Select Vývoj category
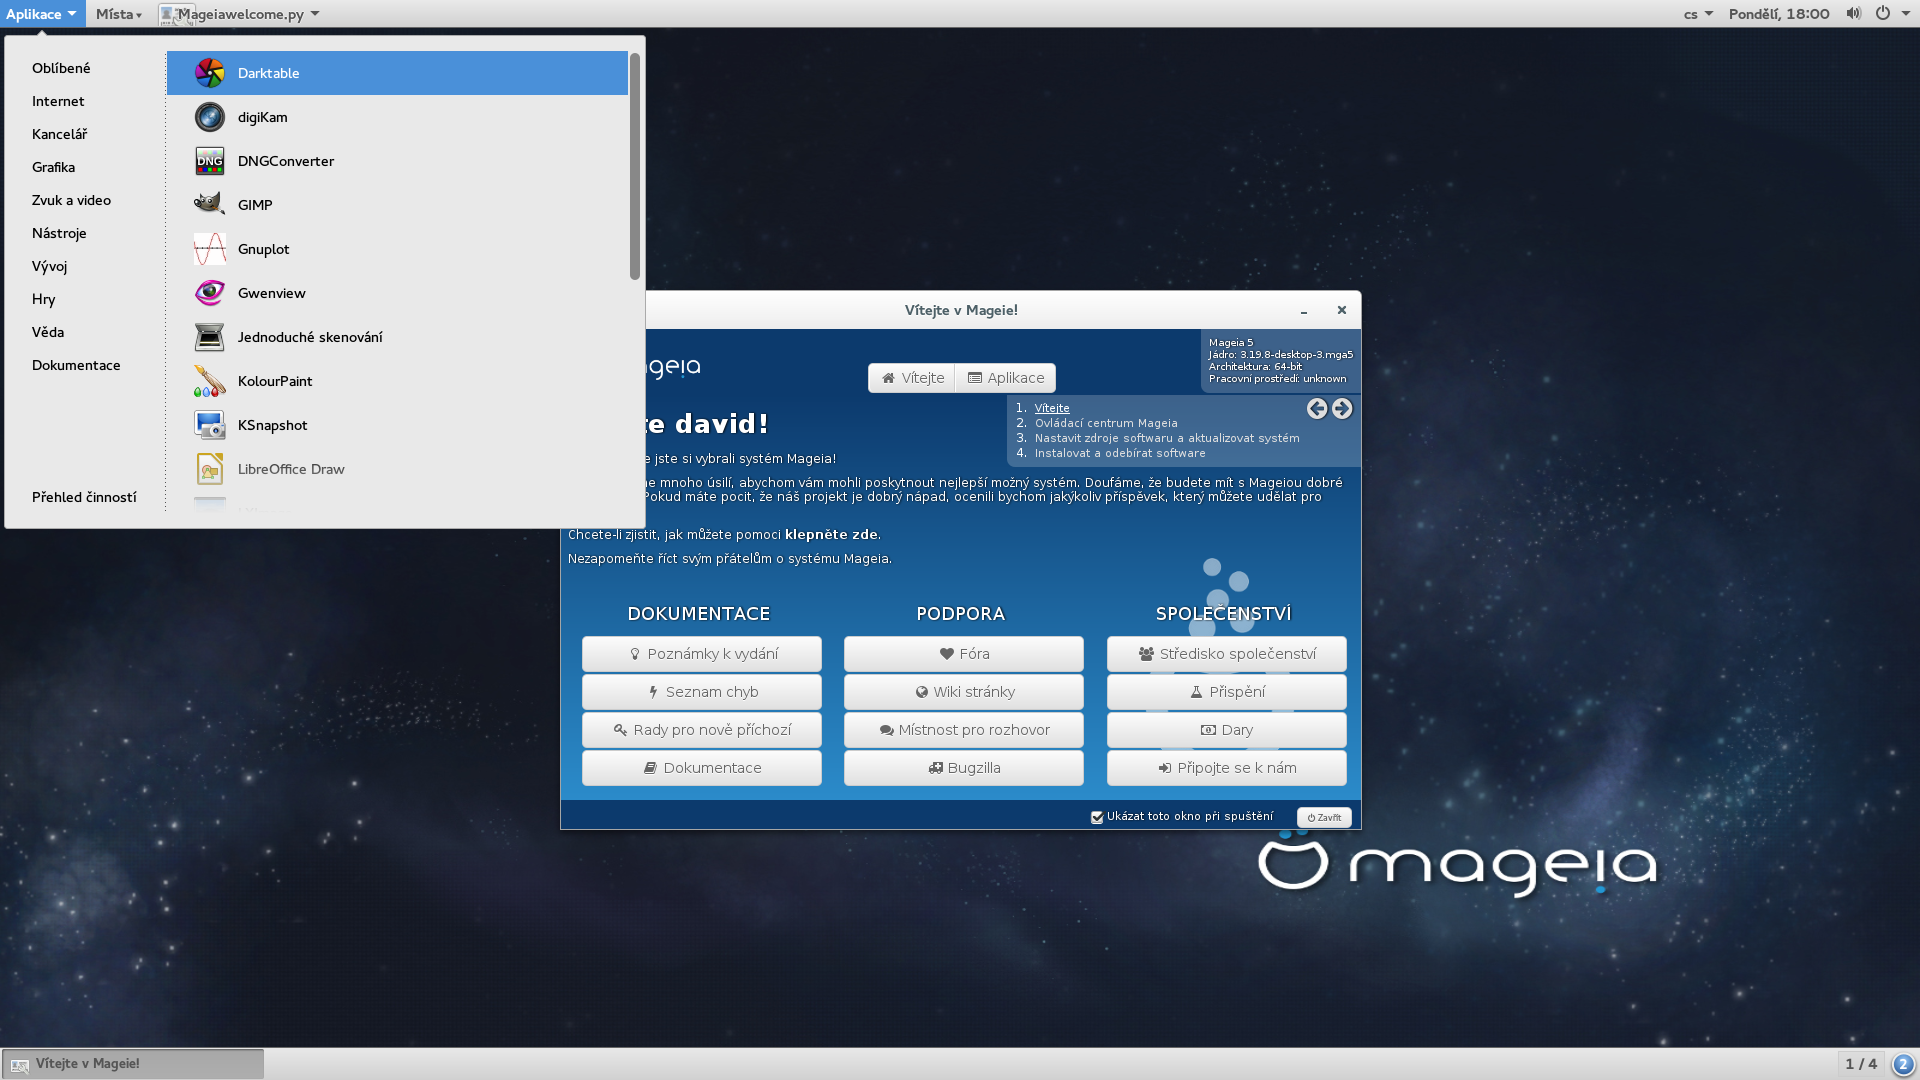The image size is (1920, 1080). pyautogui.click(x=49, y=266)
